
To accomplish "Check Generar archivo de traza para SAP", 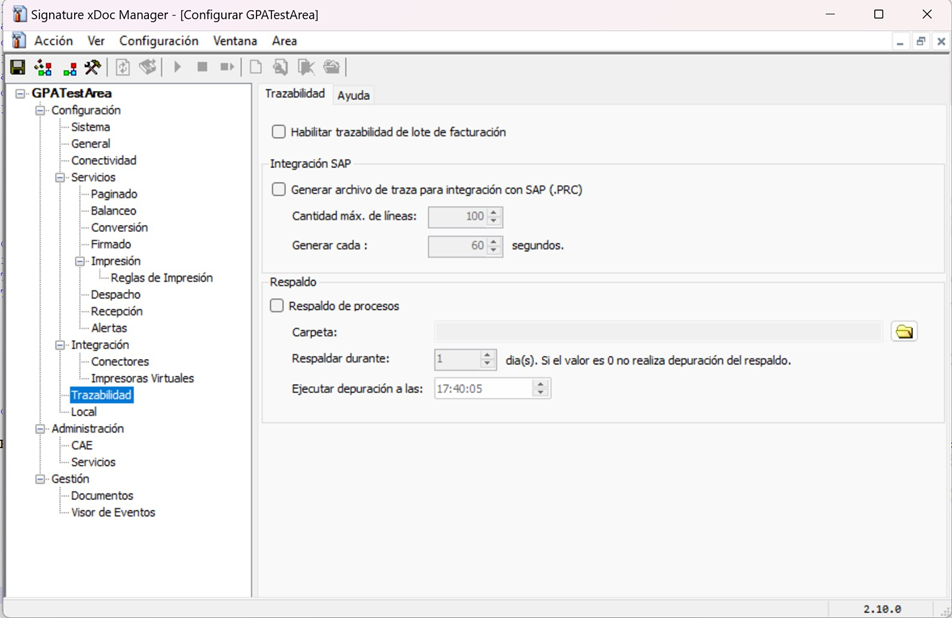I will [x=279, y=189].
